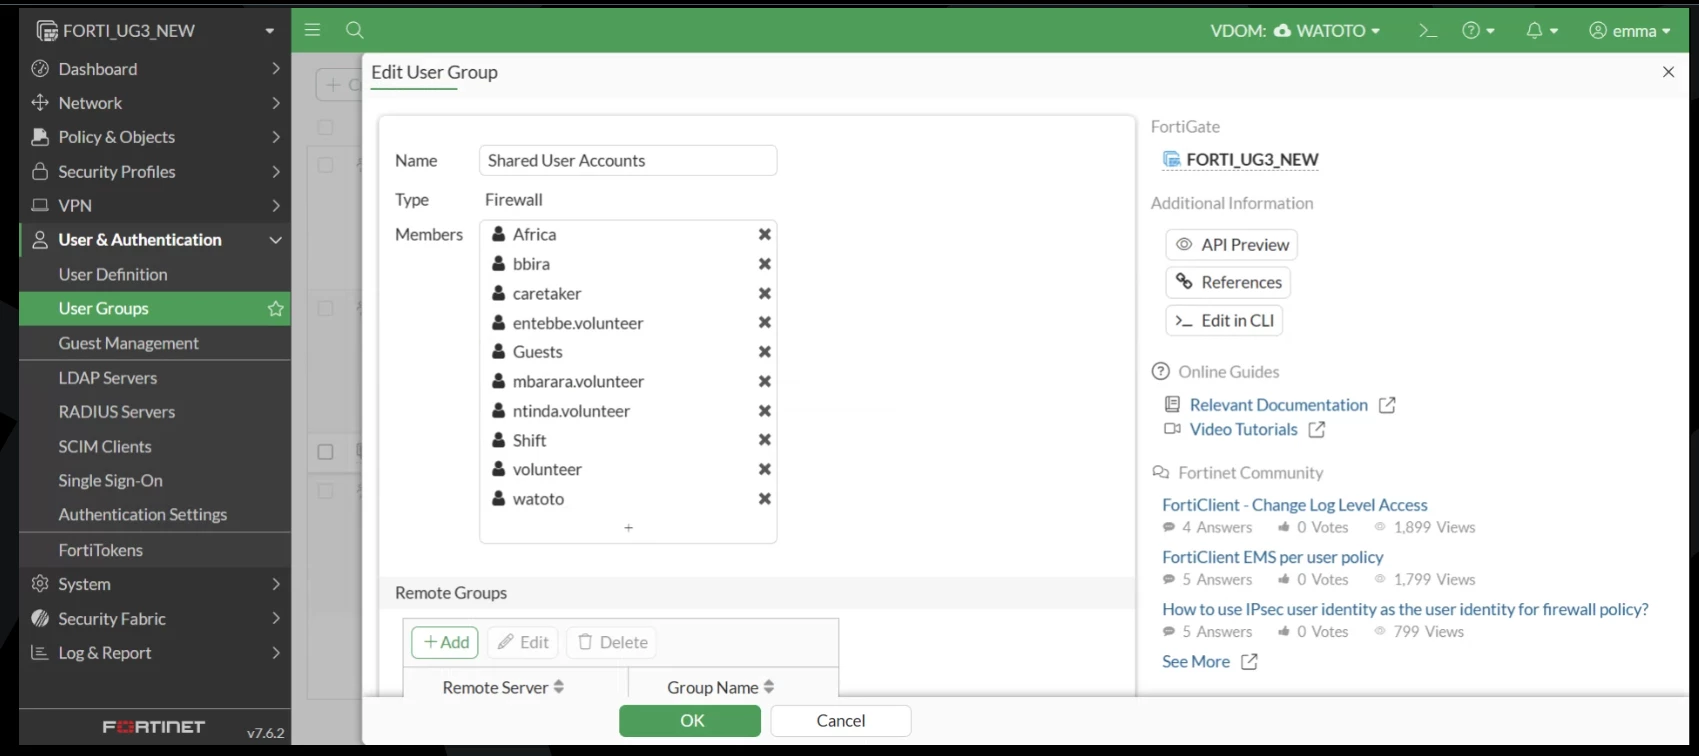Open the emma user account menu

(1630, 31)
